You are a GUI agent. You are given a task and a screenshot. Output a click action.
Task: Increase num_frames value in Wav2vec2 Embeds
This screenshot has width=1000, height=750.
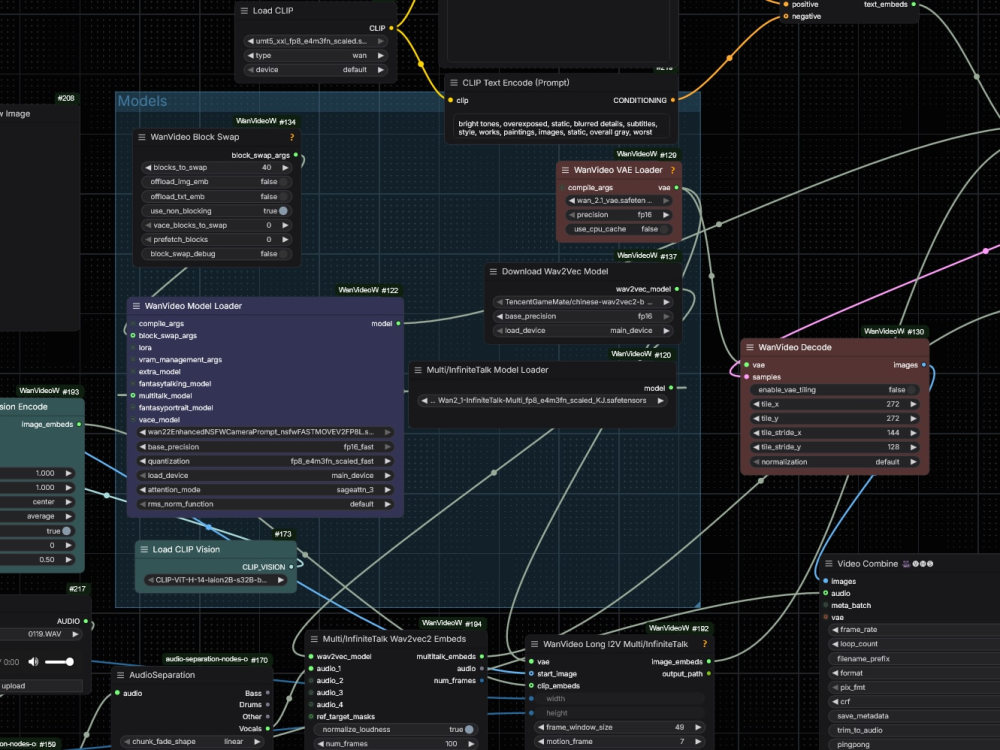click(x=471, y=744)
